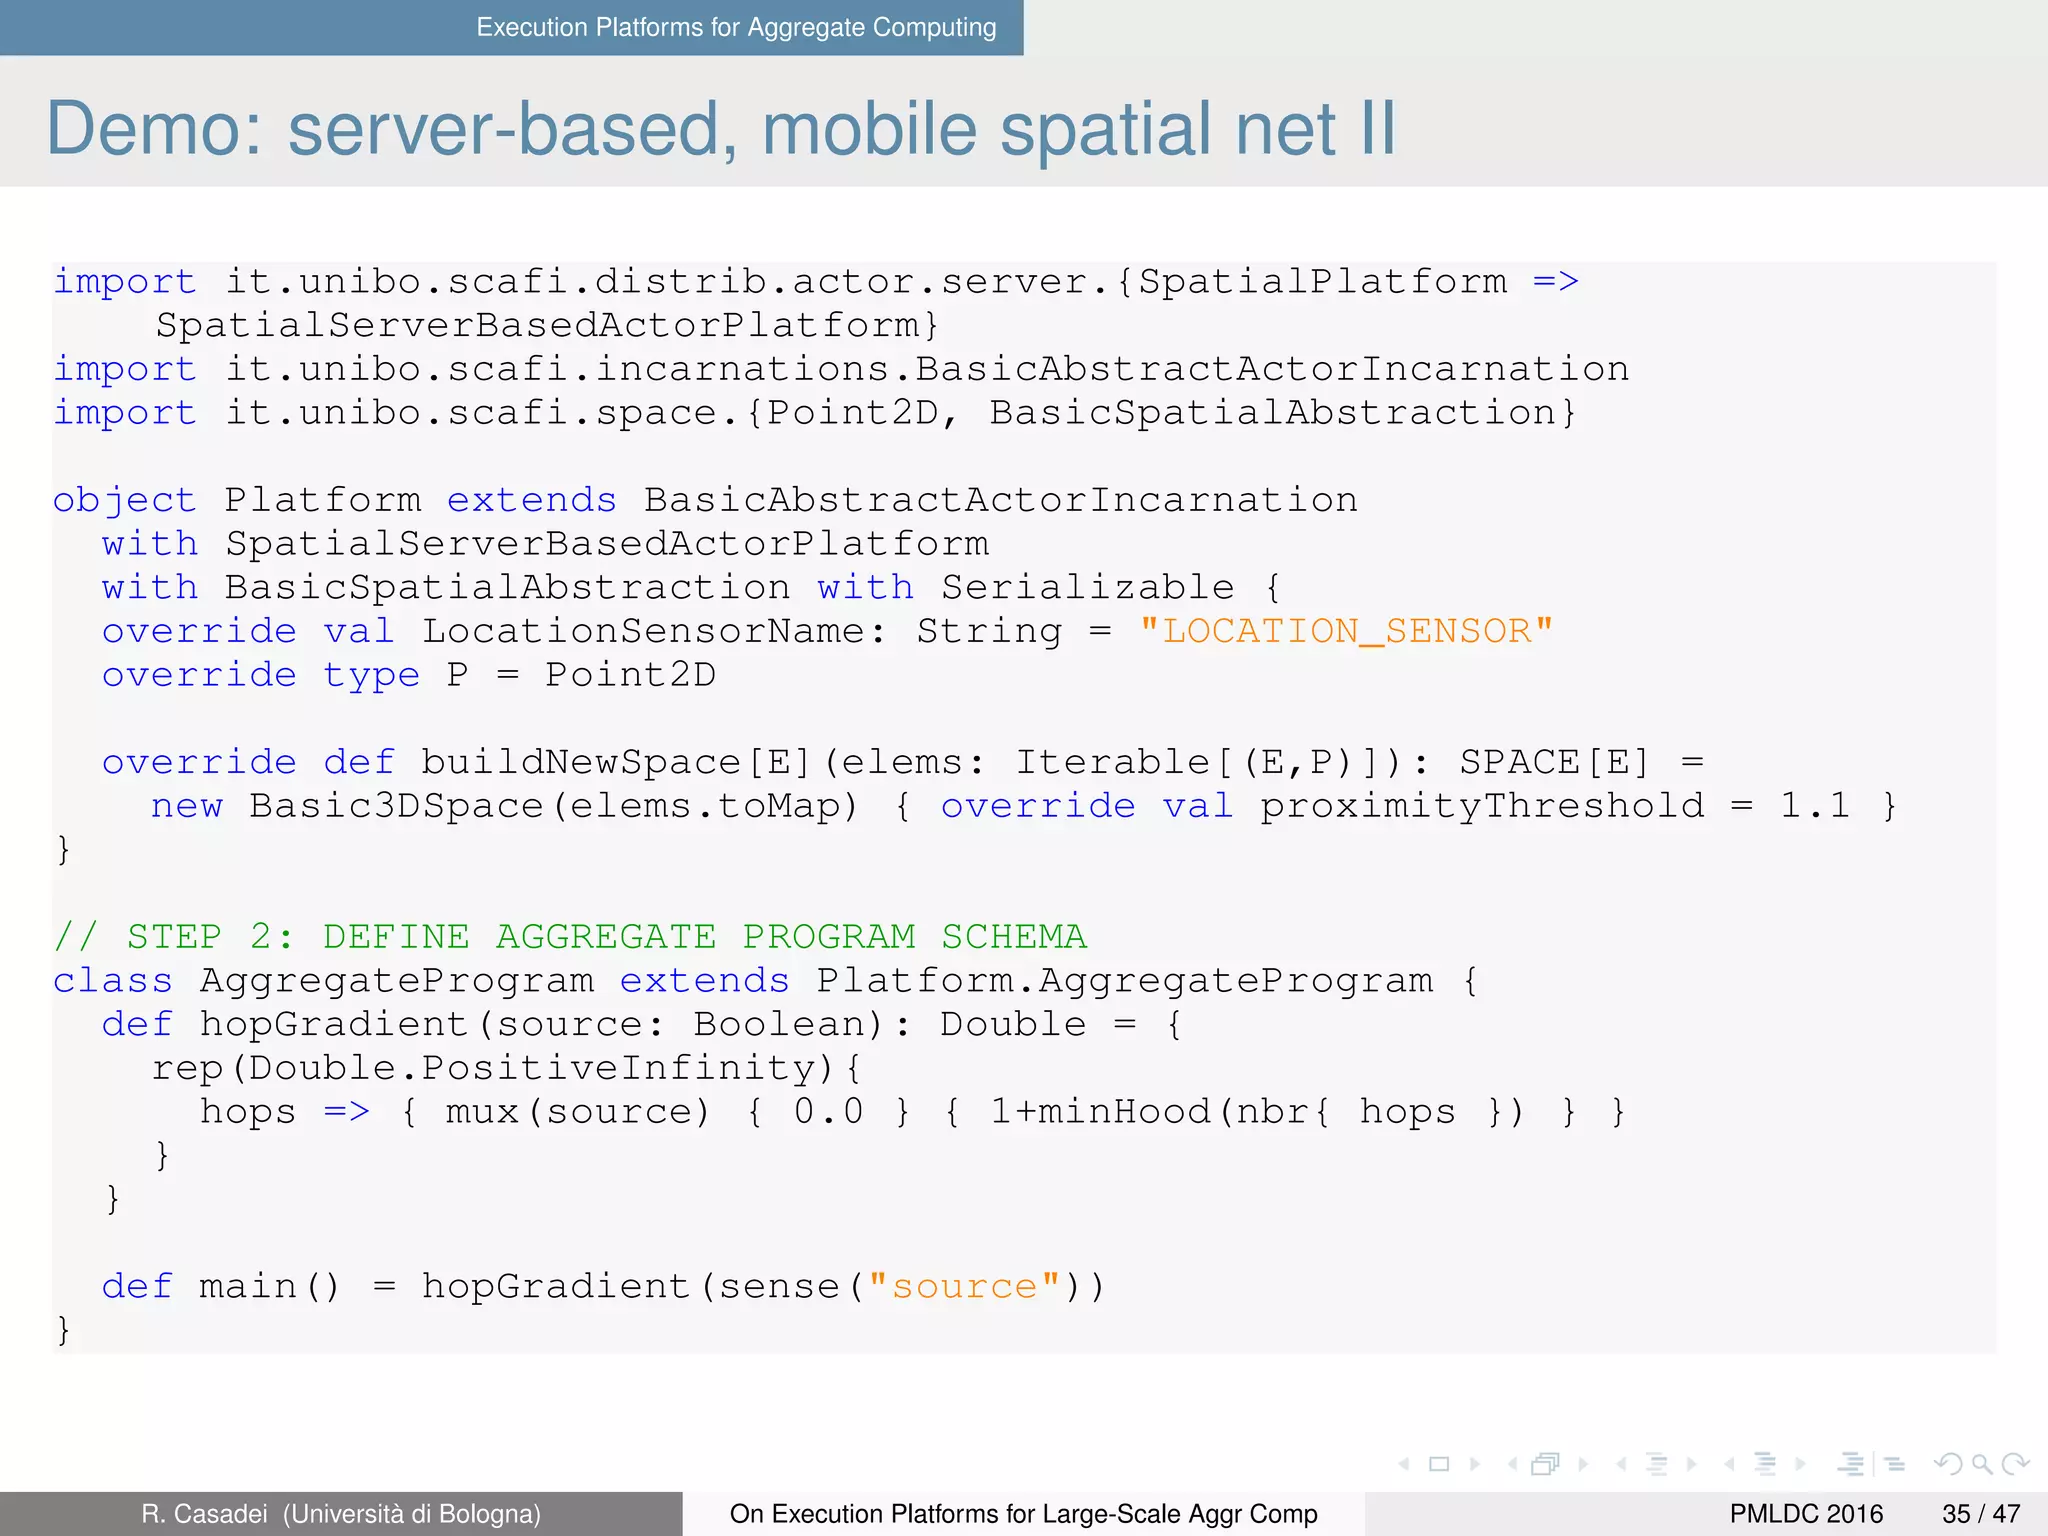Screen dimensions: 2048x1536
Task: Jump to next subsection arrow
Action: pyautogui.click(x=1692, y=1464)
